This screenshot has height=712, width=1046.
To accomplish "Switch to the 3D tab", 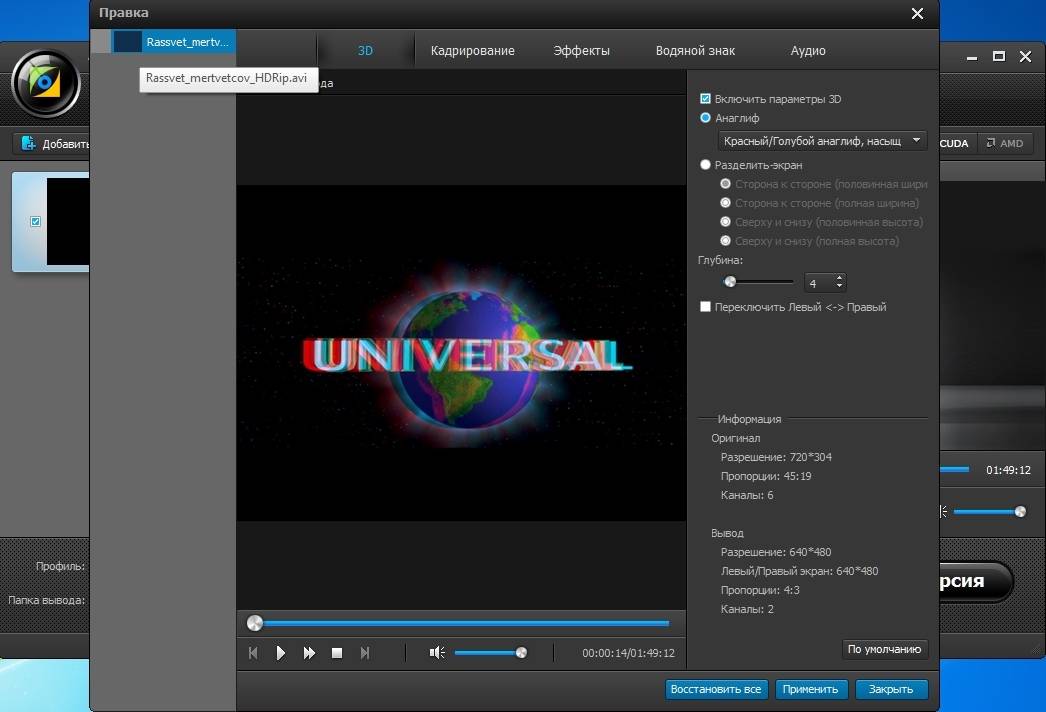I will coord(365,51).
